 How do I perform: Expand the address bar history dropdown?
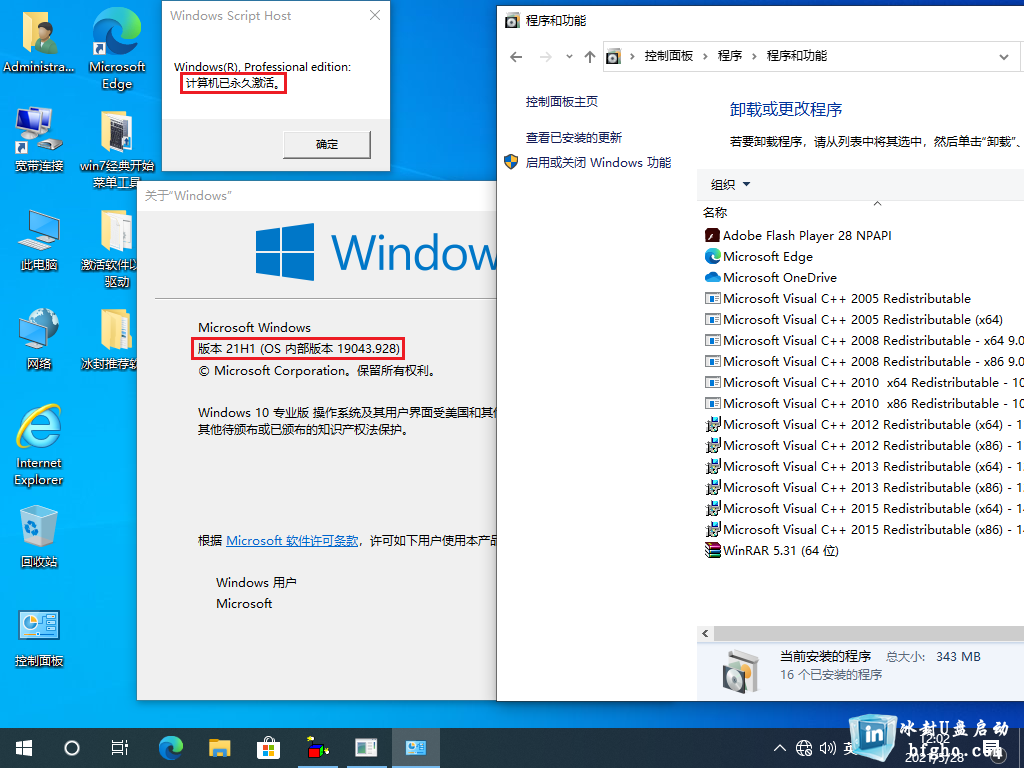[1004, 57]
